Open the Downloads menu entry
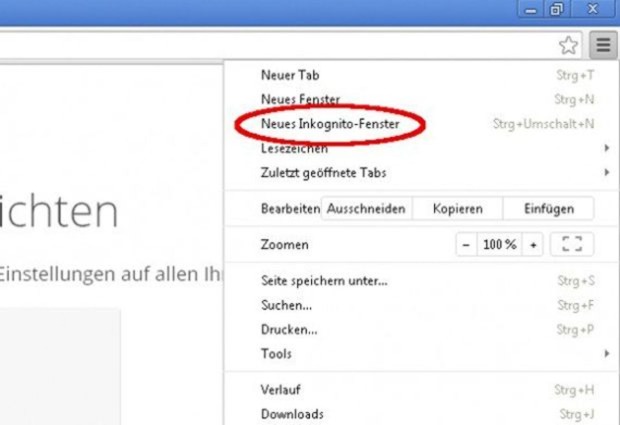Screen dimensions: 620x425 [x=421, y=414]
